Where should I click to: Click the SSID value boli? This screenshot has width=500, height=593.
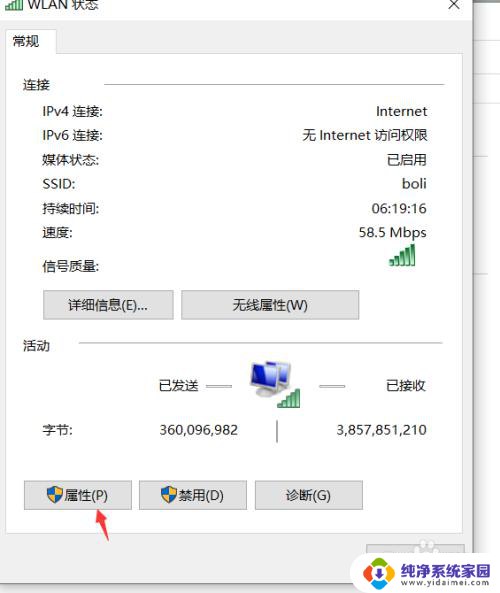coord(414,184)
